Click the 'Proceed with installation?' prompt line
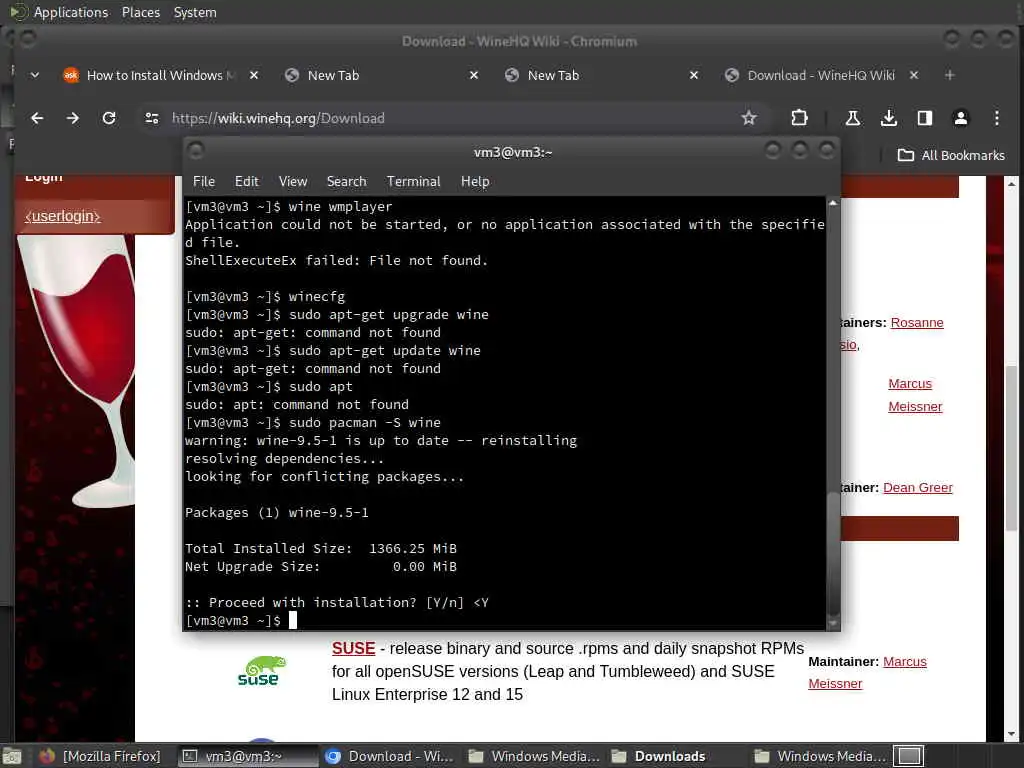This screenshot has height=768, width=1024. point(337,603)
